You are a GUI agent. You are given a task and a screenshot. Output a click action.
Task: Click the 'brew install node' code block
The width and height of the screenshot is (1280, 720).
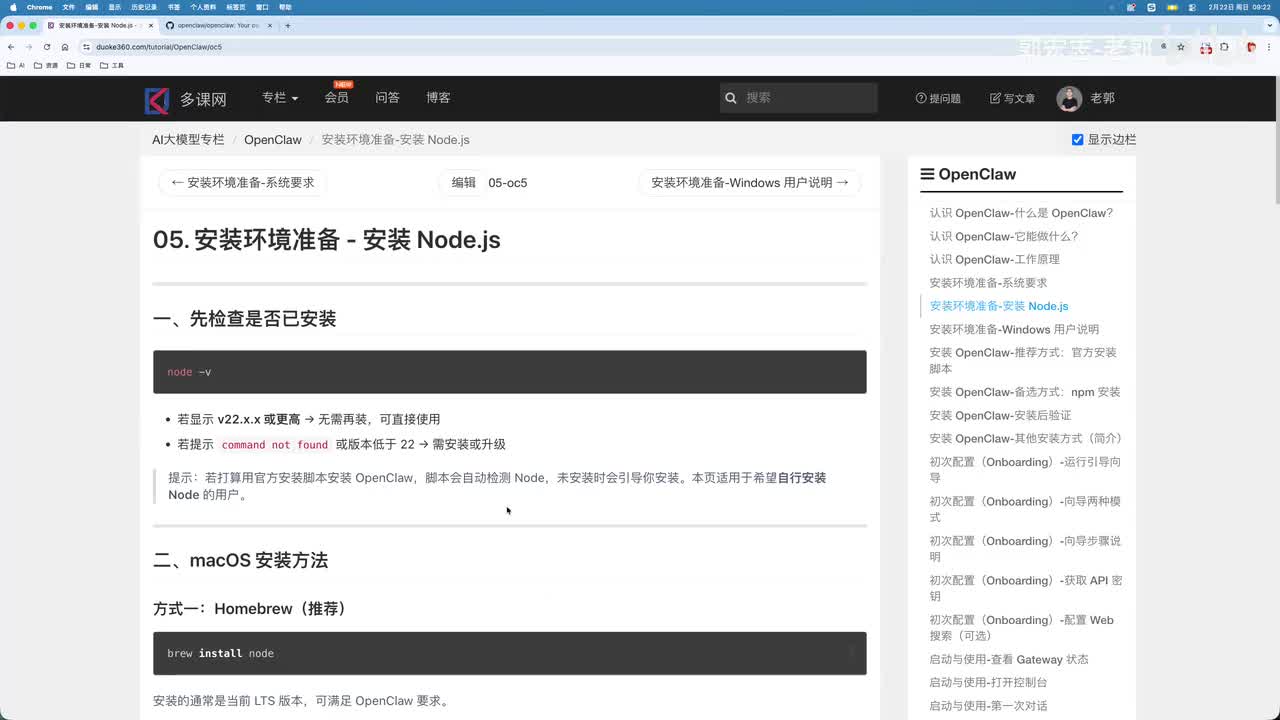click(x=510, y=653)
